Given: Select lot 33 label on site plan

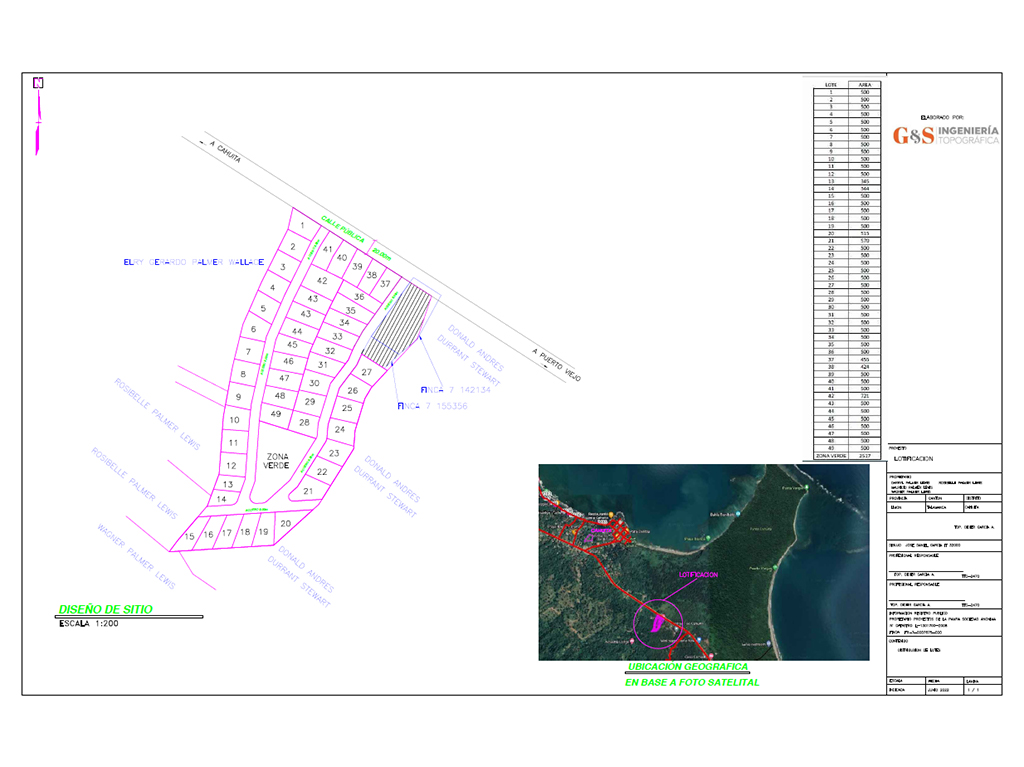Looking at the screenshot, I should [337, 336].
